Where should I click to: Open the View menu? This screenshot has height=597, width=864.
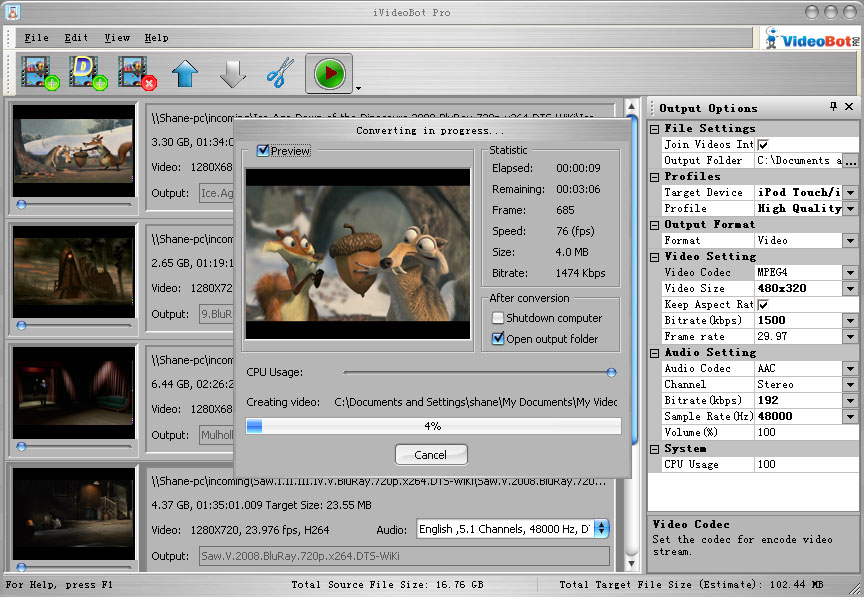(117, 37)
